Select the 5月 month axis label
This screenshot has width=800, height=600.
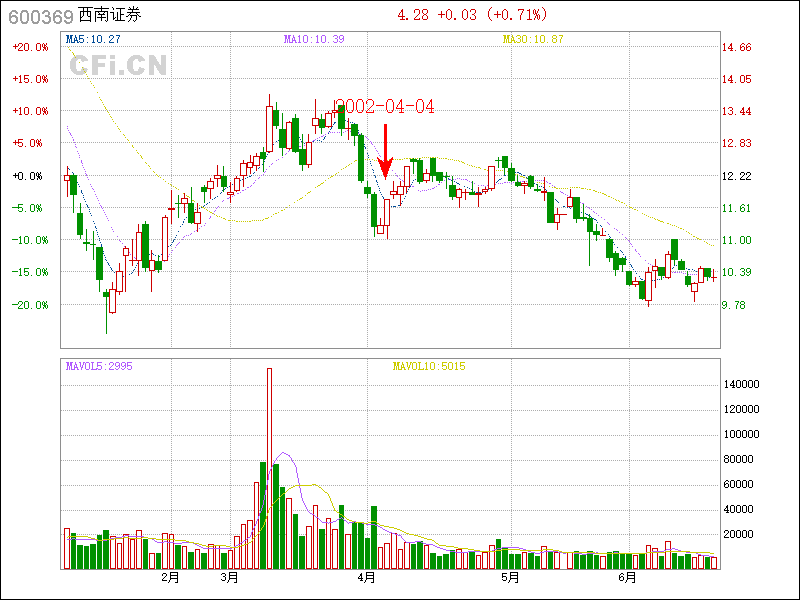tap(510, 578)
